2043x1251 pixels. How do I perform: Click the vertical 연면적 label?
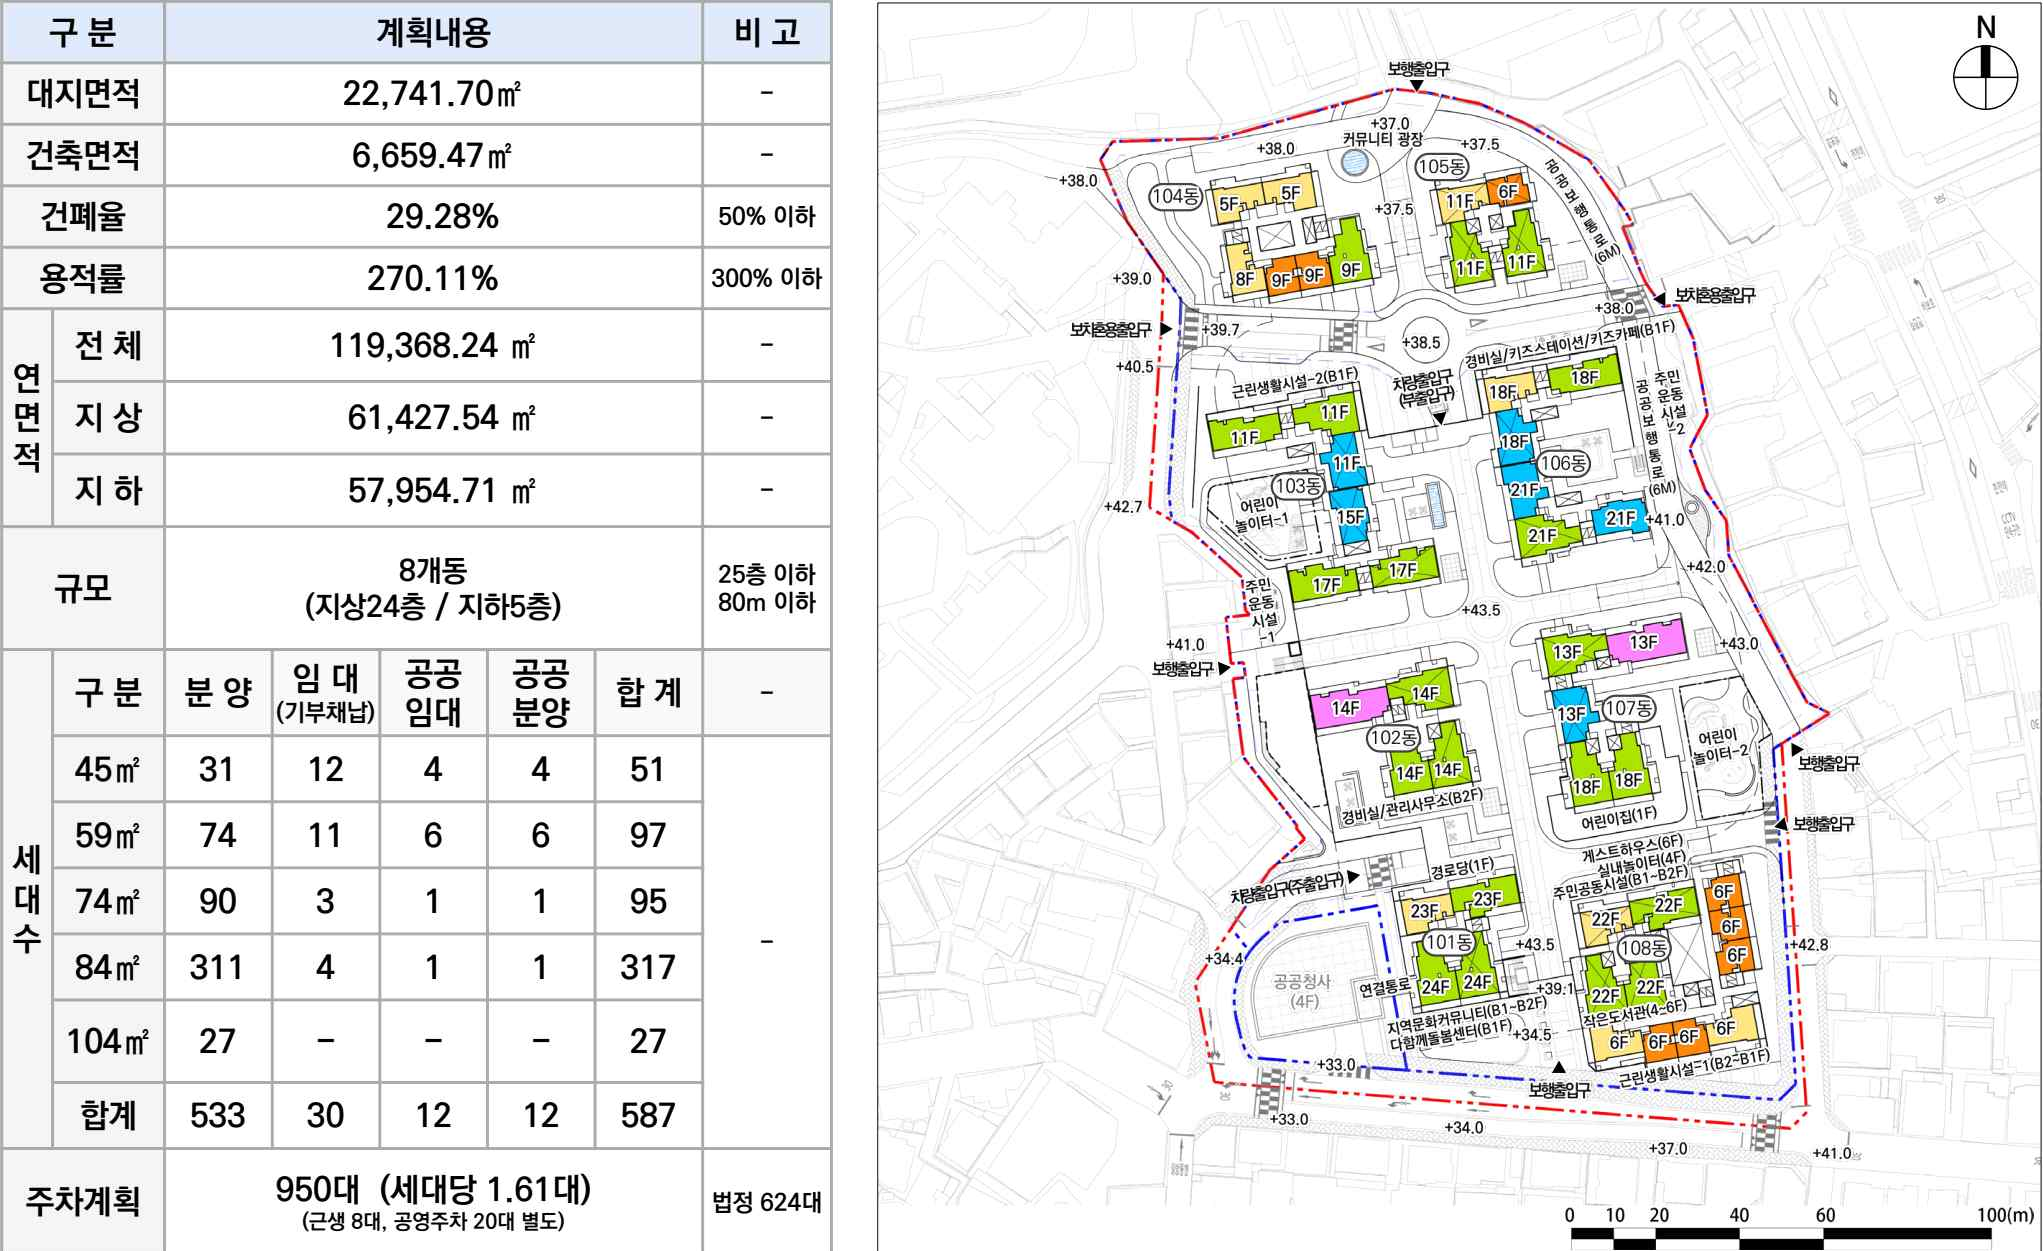click(x=27, y=417)
